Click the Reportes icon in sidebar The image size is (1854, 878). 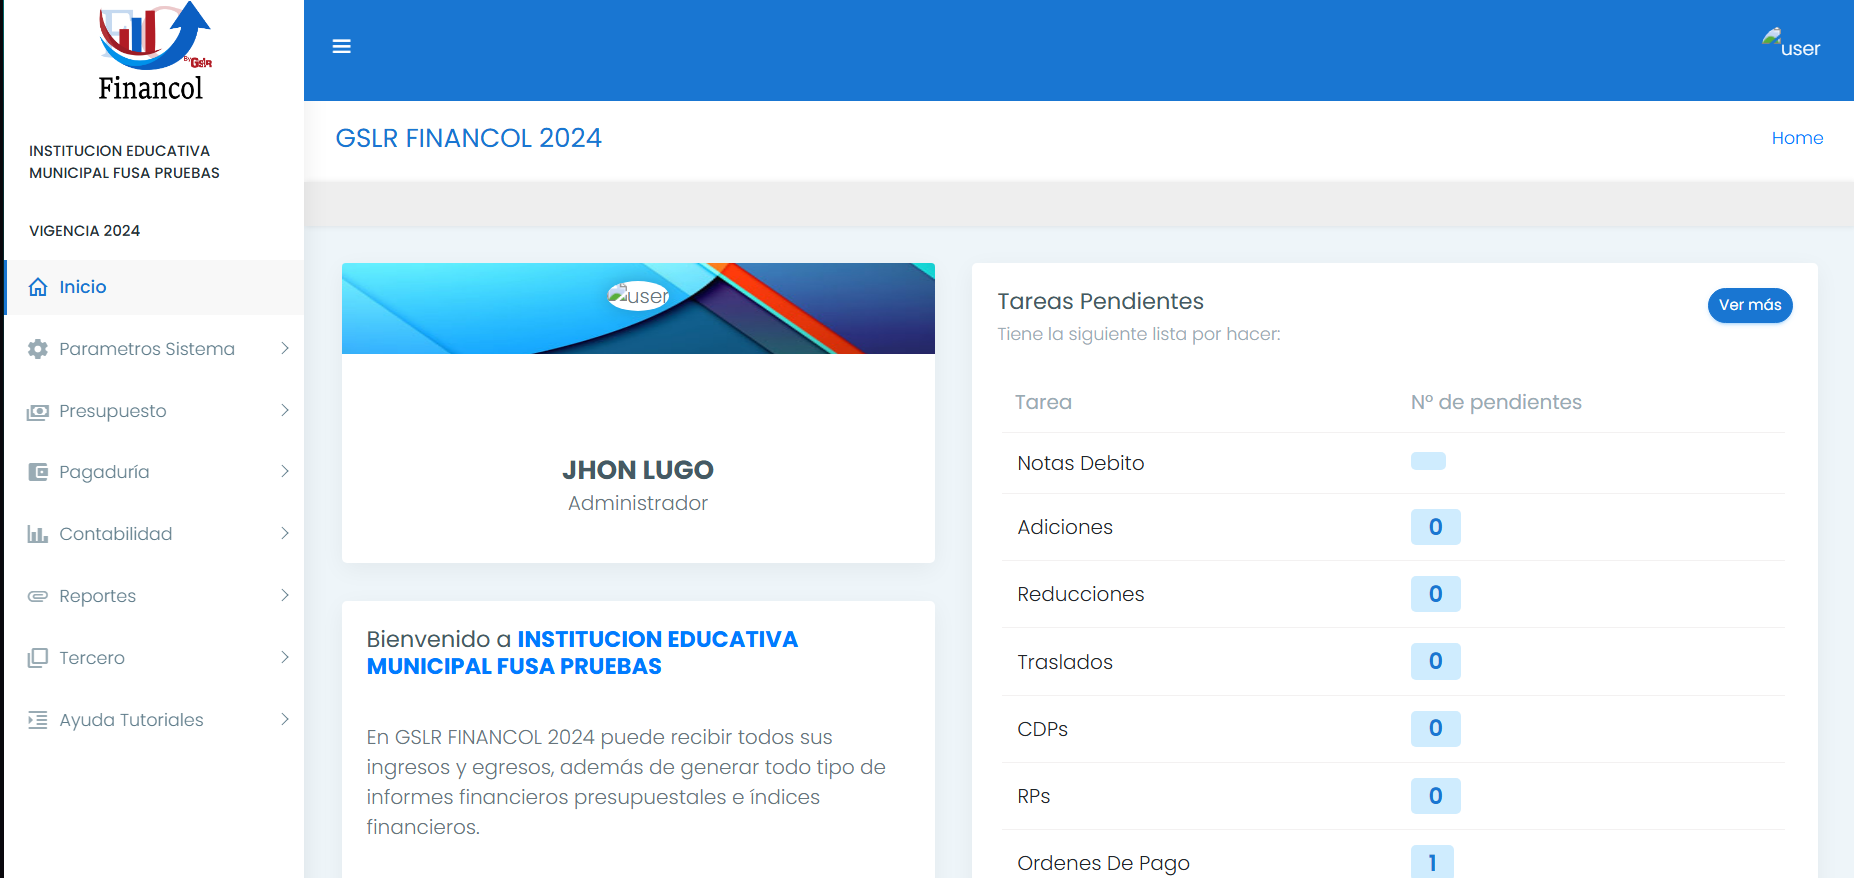[38, 596]
